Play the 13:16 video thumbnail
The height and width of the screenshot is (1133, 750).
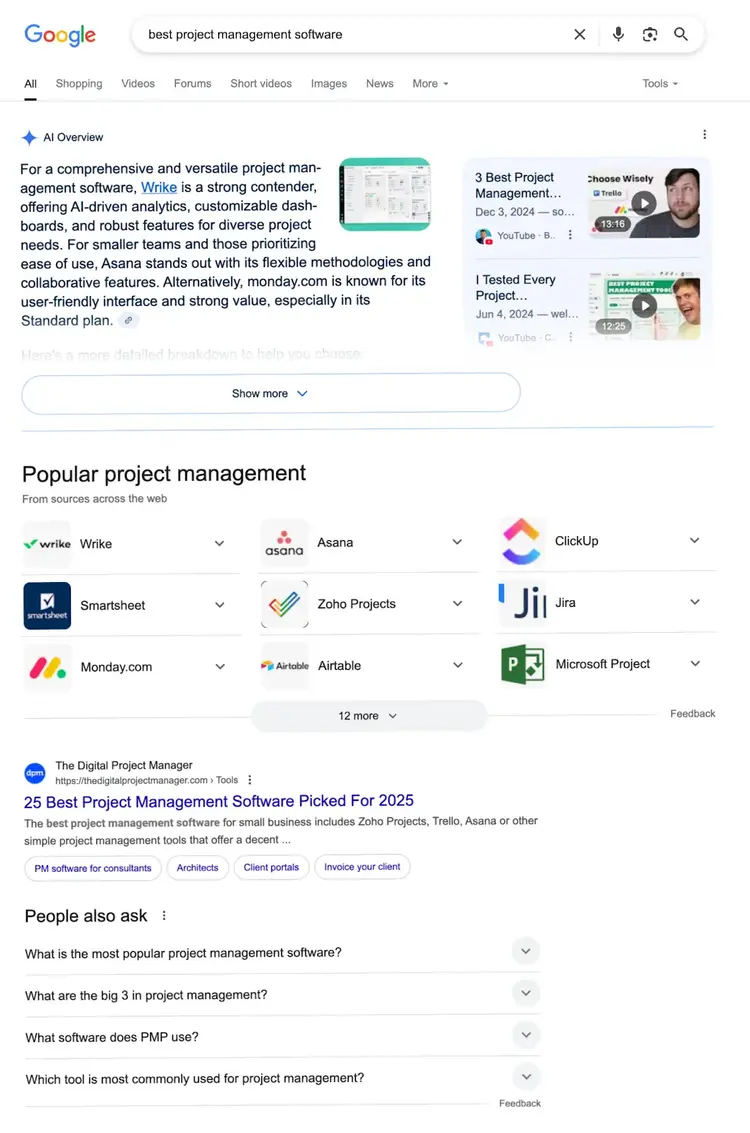click(644, 203)
